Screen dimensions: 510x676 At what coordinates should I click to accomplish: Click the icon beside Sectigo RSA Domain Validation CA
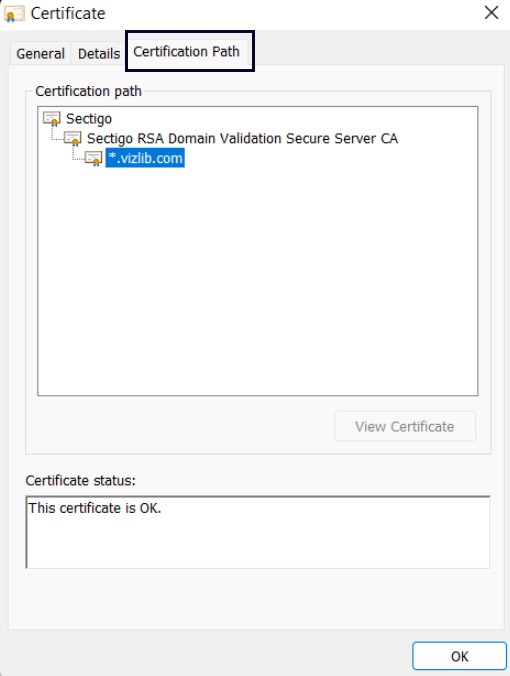click(72, 138)
